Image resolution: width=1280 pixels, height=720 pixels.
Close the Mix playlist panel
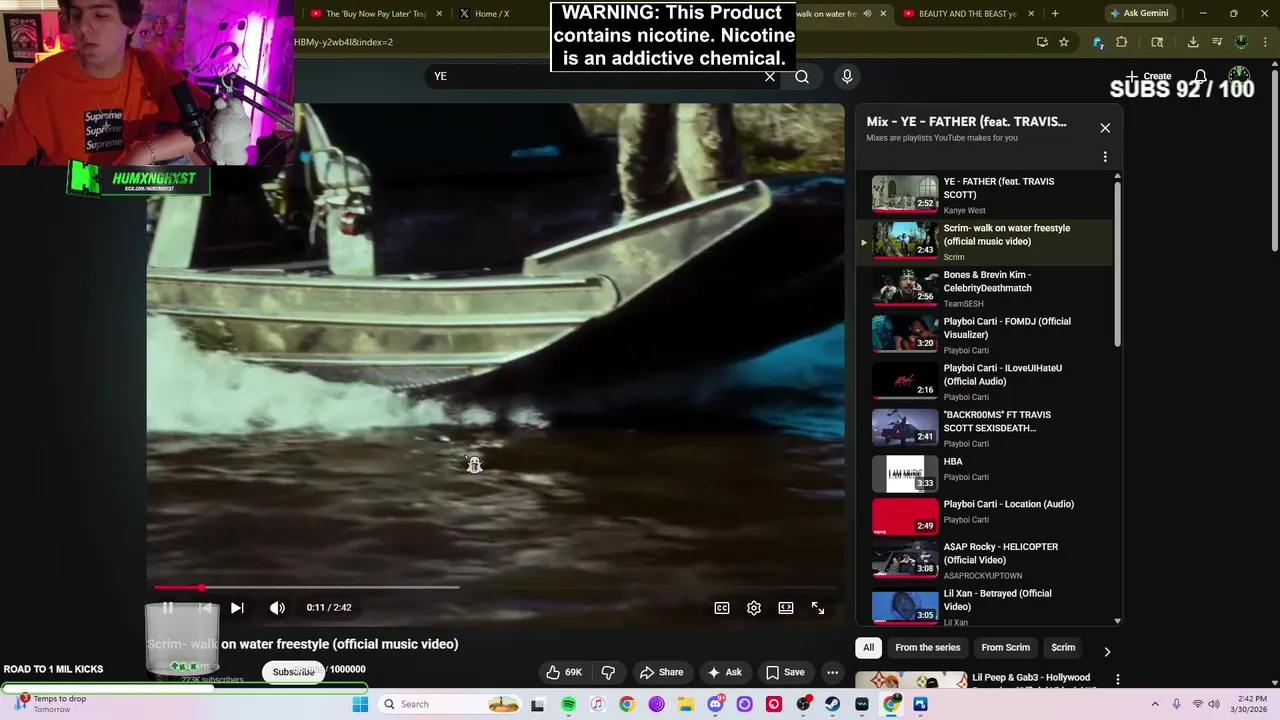click(x=1105, y=128)
